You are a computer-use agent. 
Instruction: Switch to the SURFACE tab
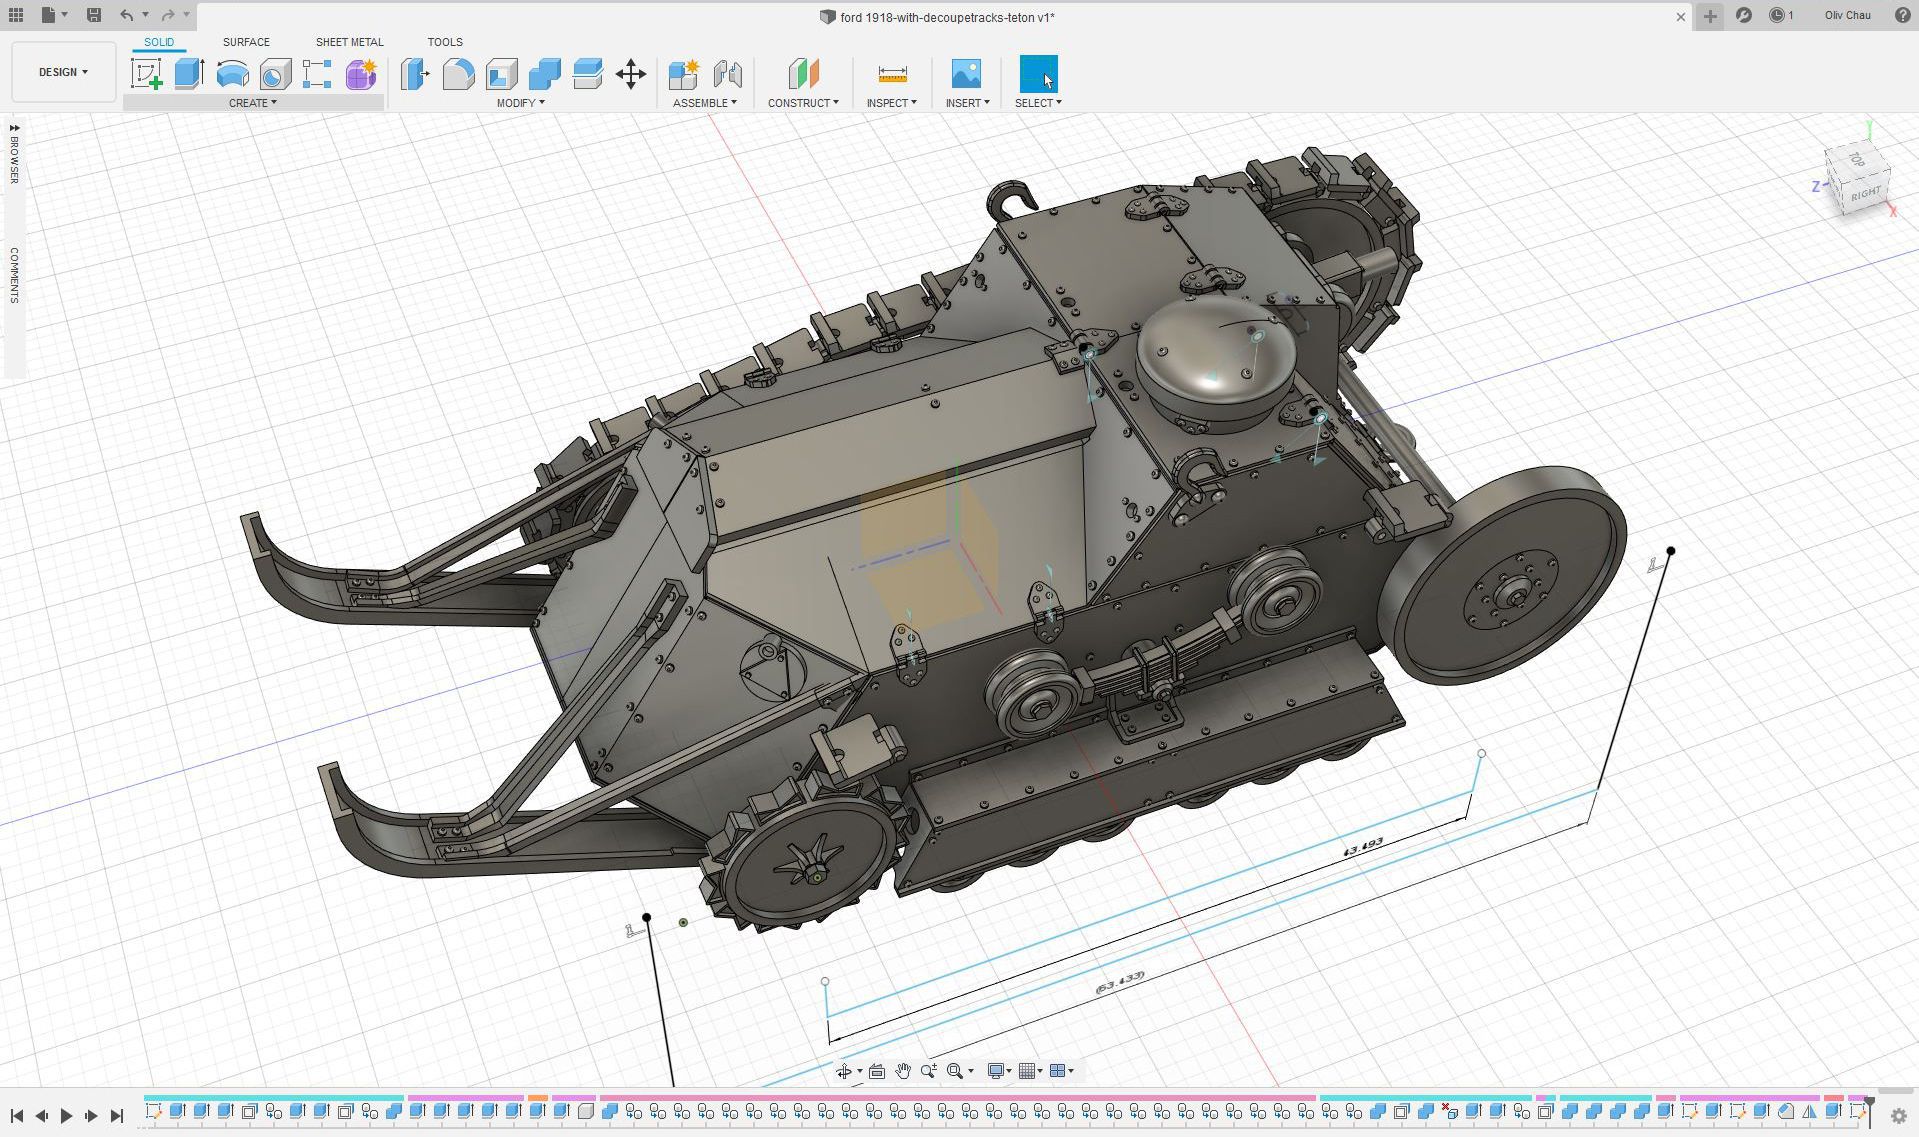tap(246, 42)
